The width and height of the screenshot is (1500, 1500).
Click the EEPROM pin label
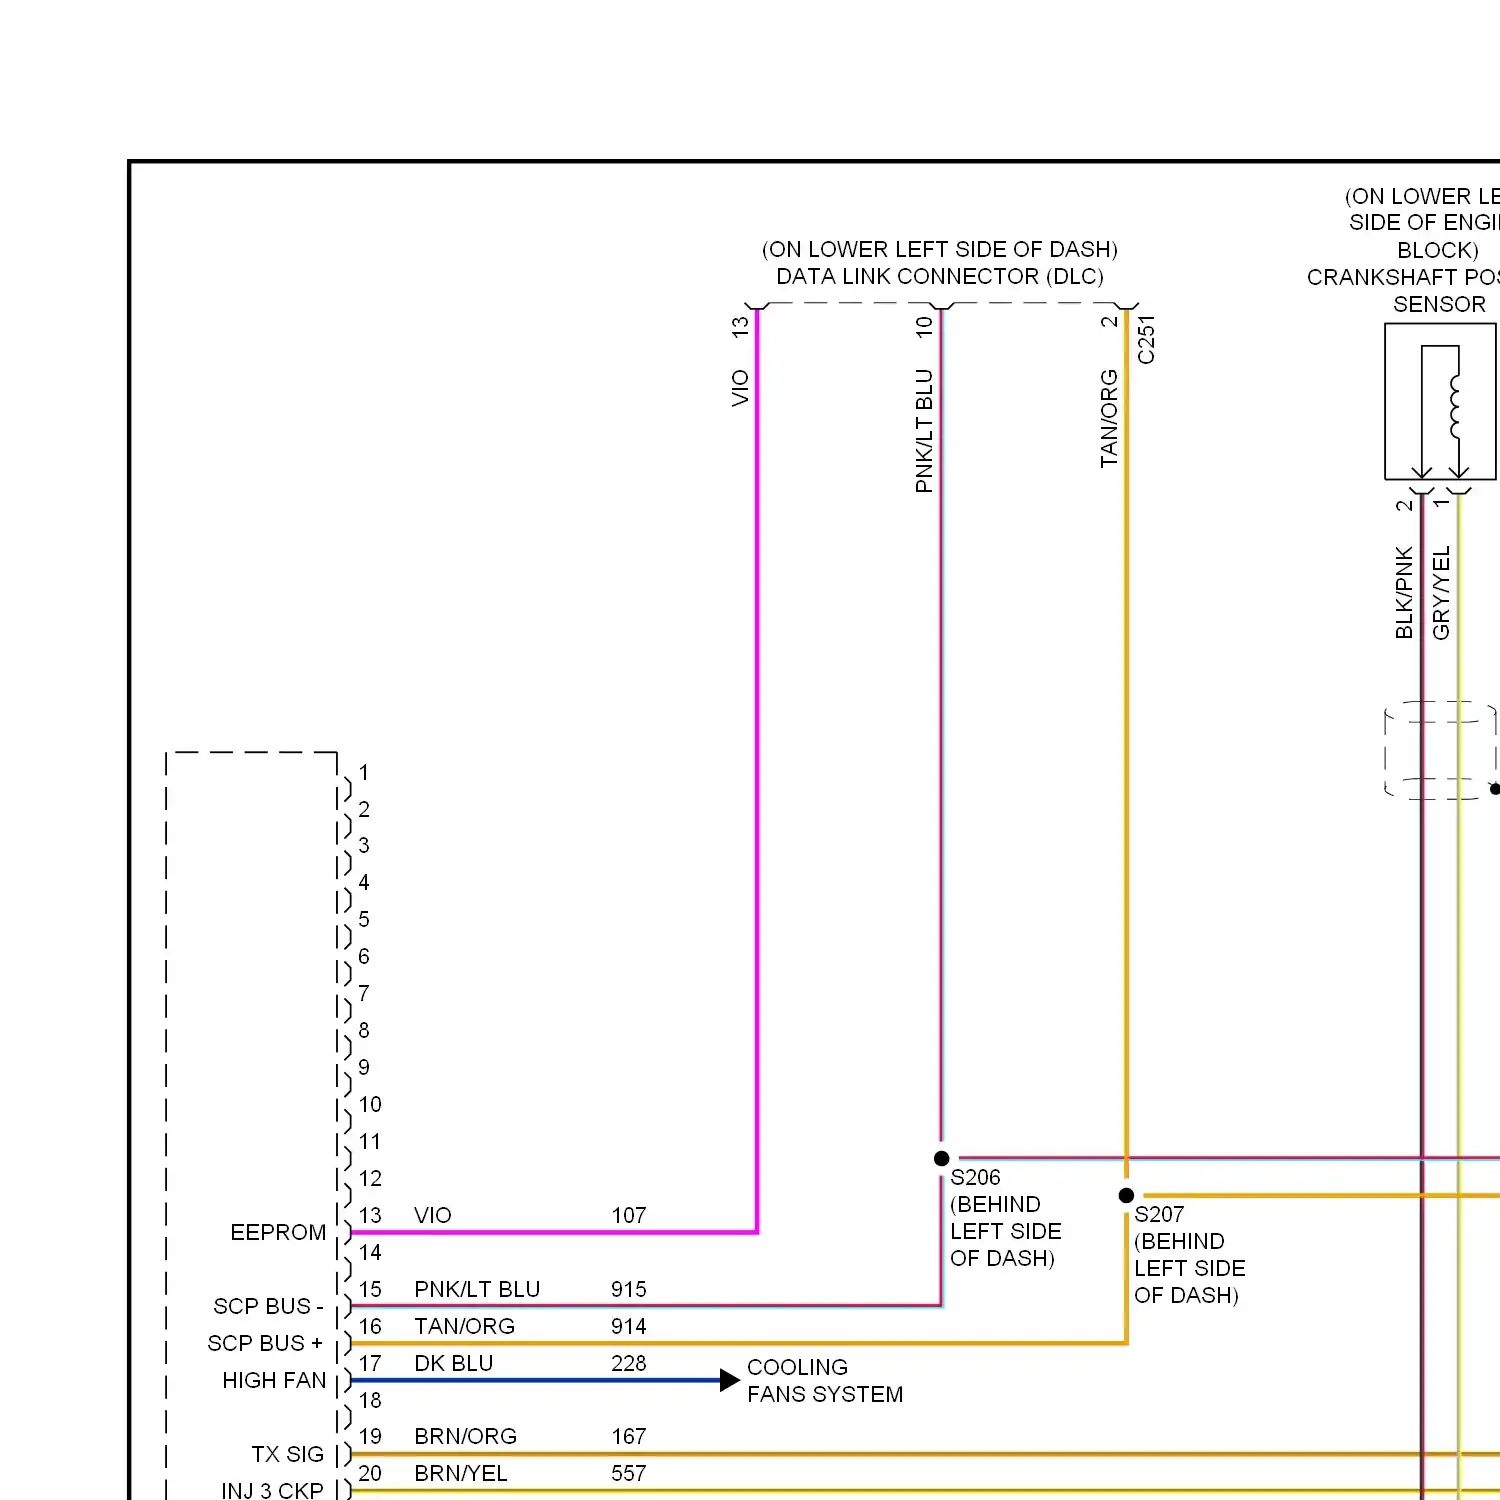(278, 1232)
